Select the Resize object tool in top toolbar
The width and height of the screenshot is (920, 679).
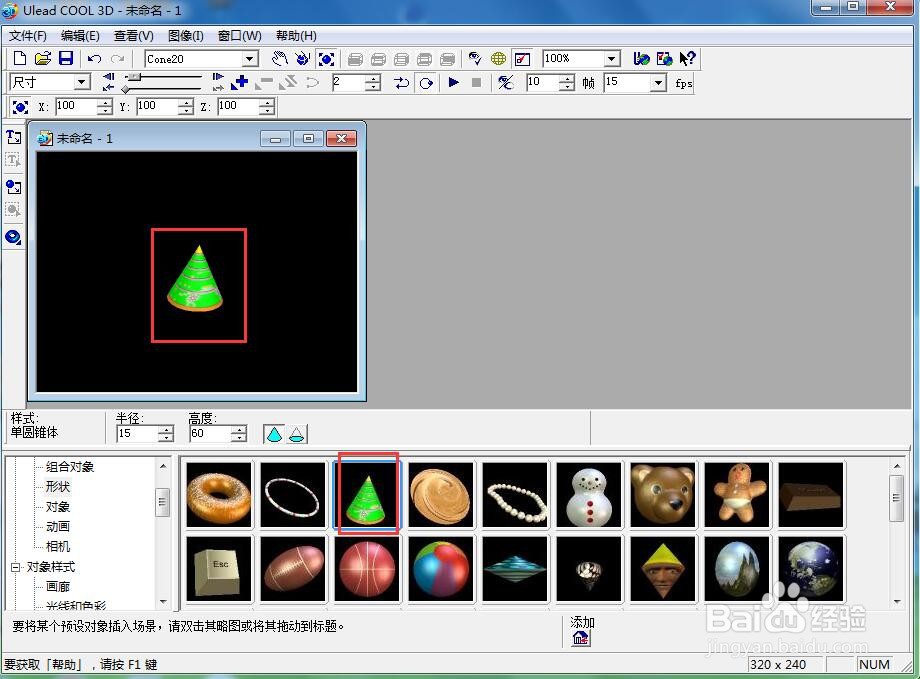click(x=326, y=59)
